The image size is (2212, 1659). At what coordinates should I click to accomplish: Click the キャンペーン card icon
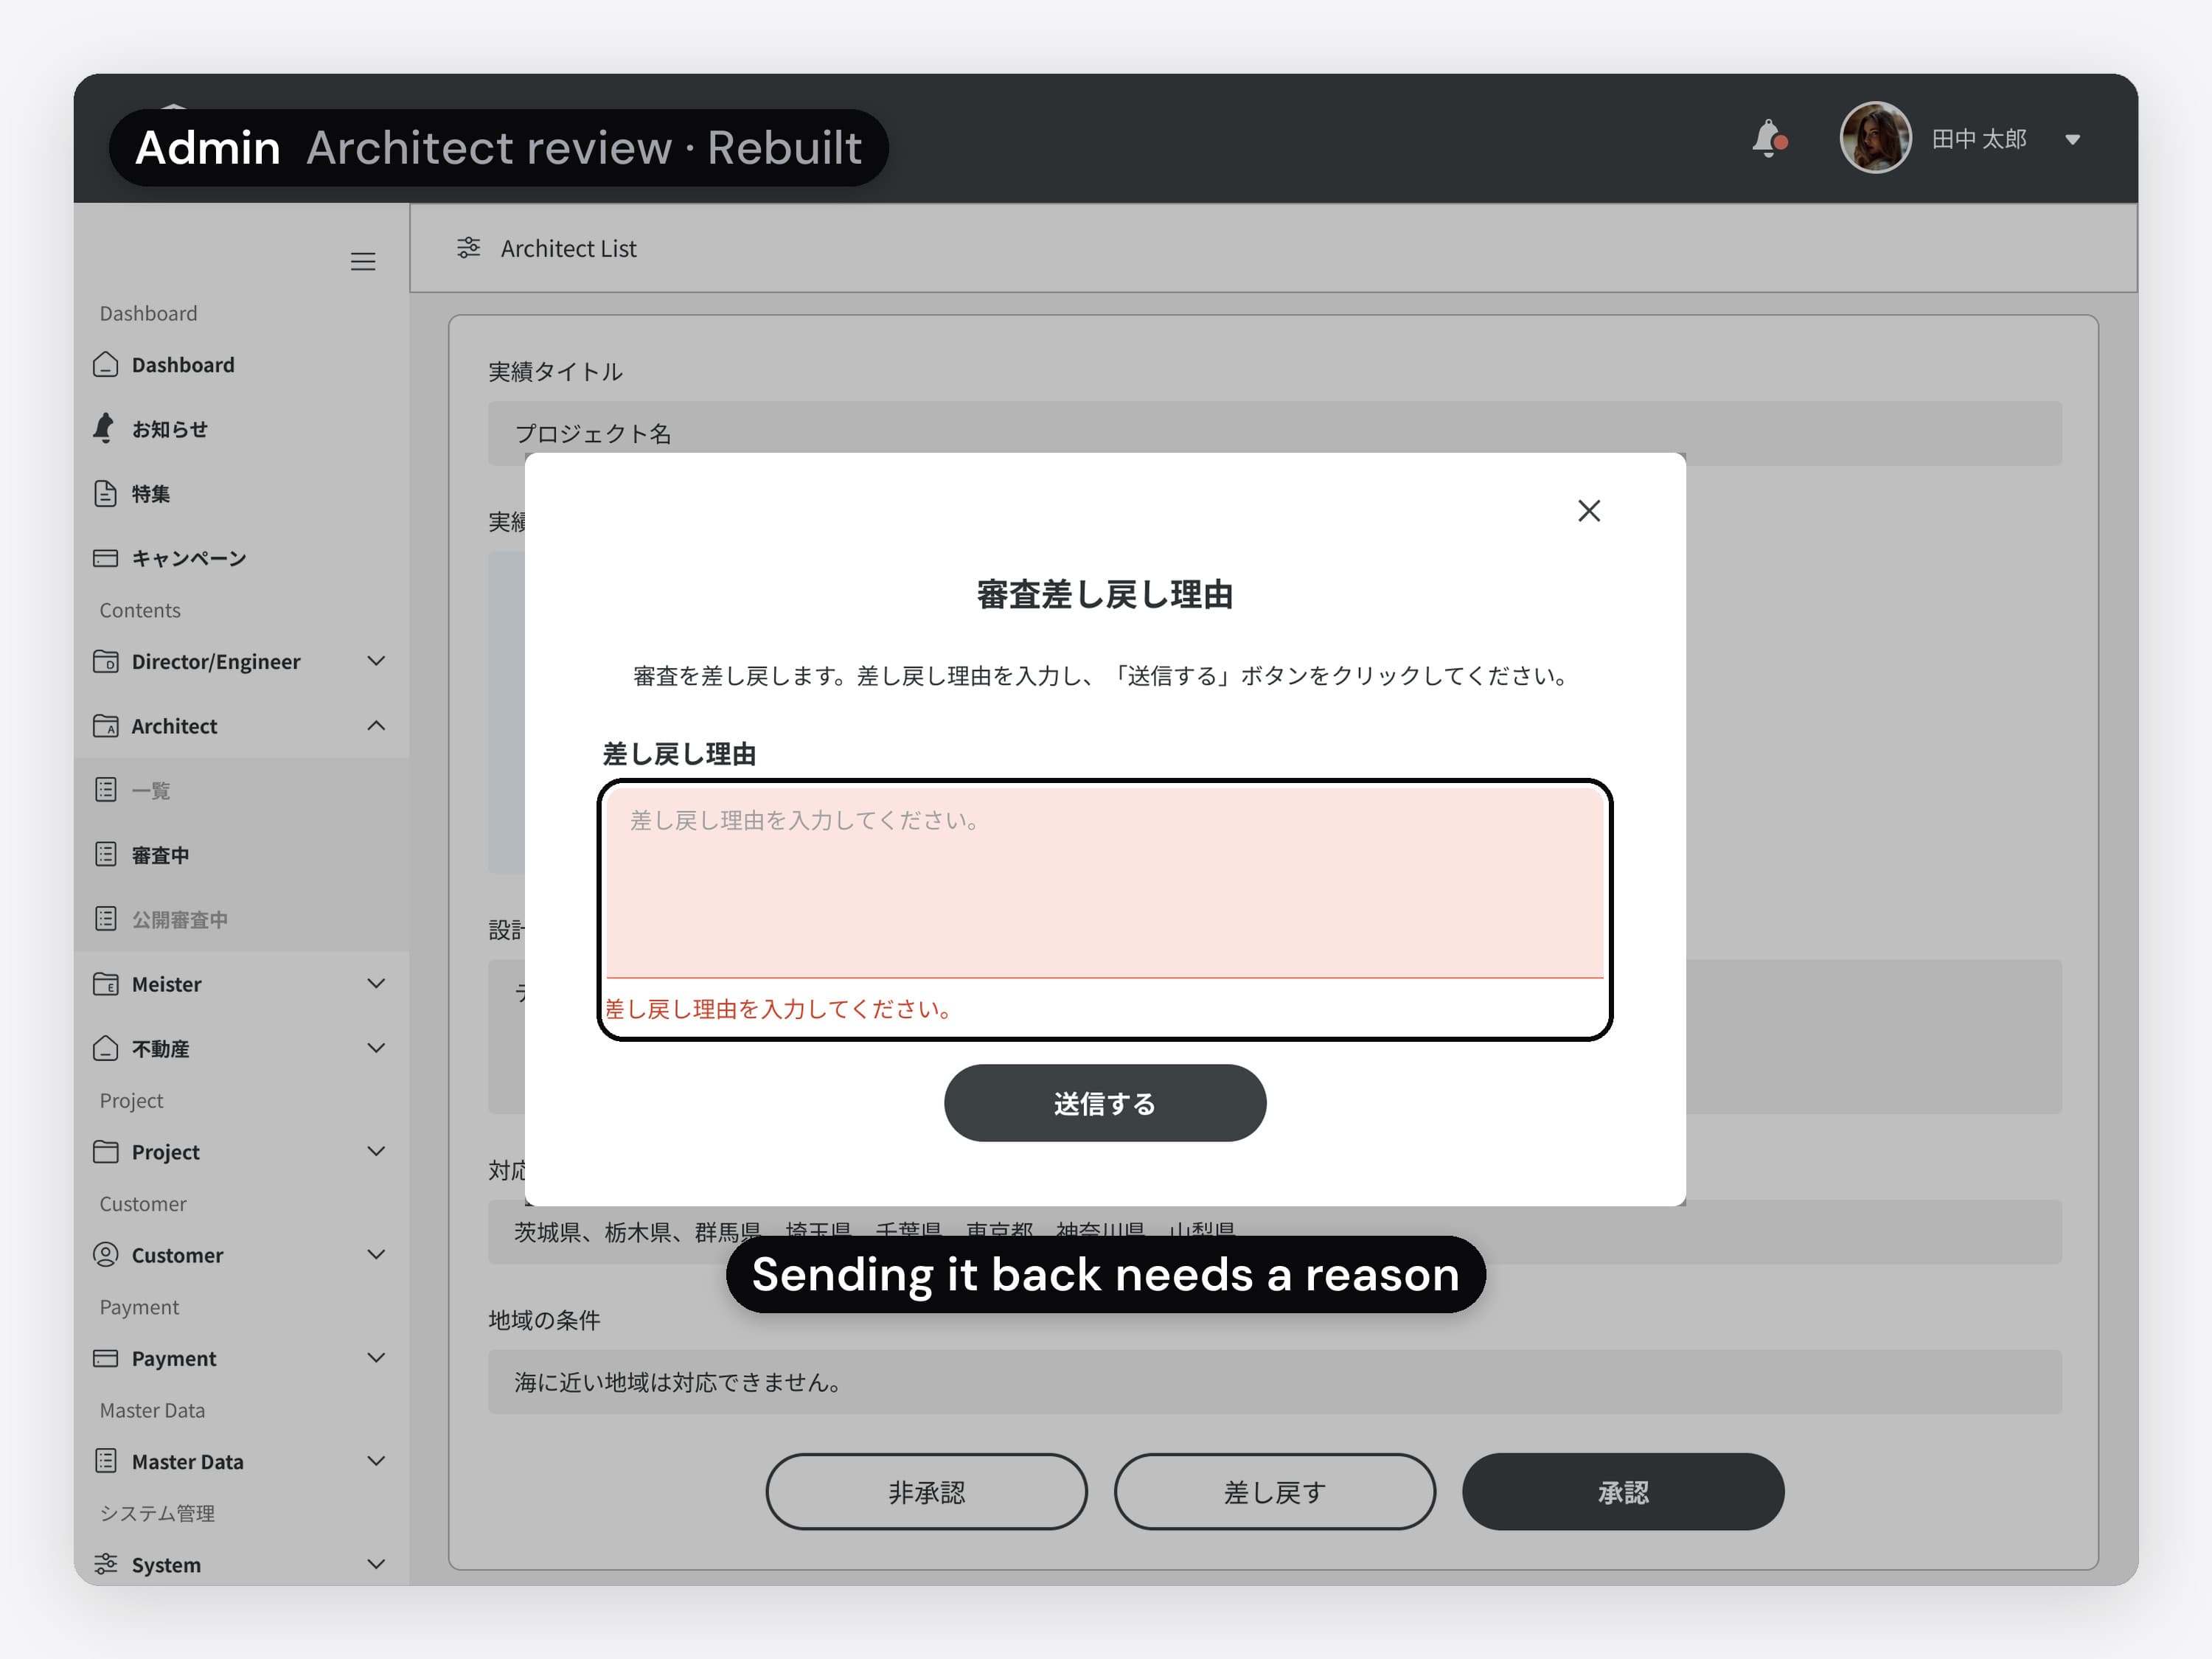(x=105, y=558)
